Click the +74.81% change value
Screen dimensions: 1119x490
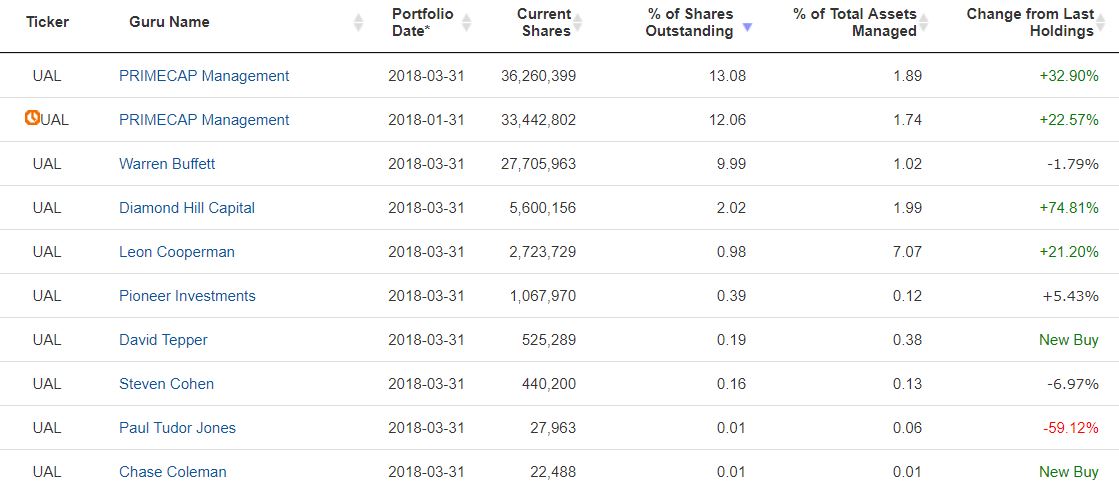point(1070,208)
